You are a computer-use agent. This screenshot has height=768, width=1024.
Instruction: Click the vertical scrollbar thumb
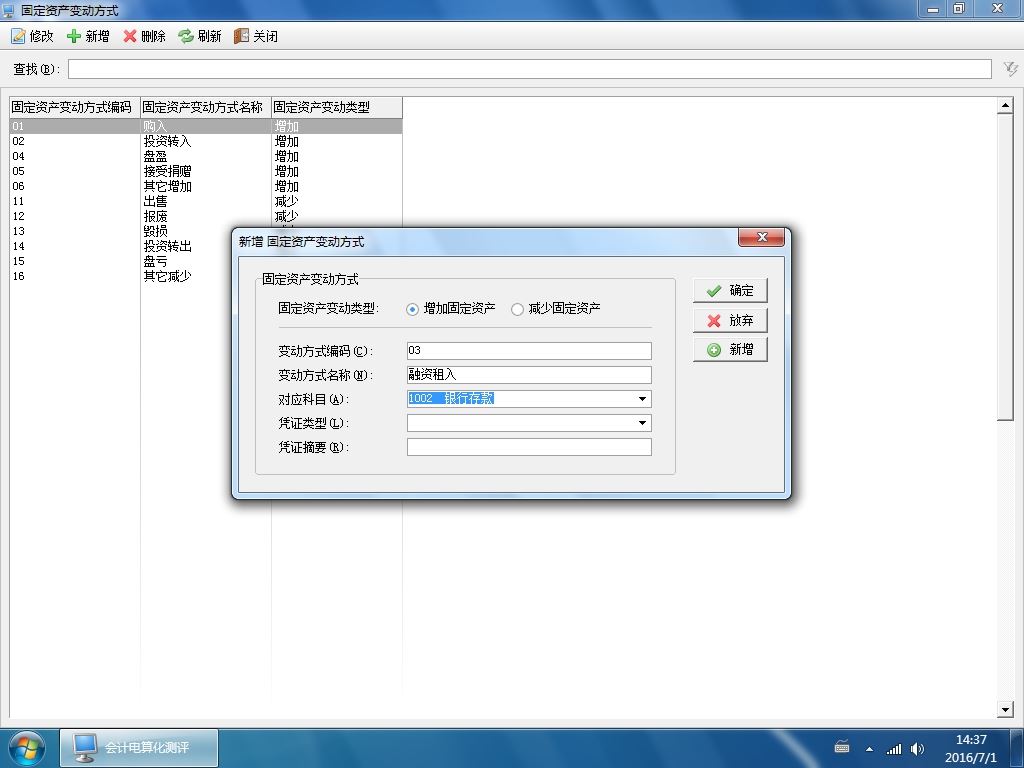click(x=1005, y=267)
